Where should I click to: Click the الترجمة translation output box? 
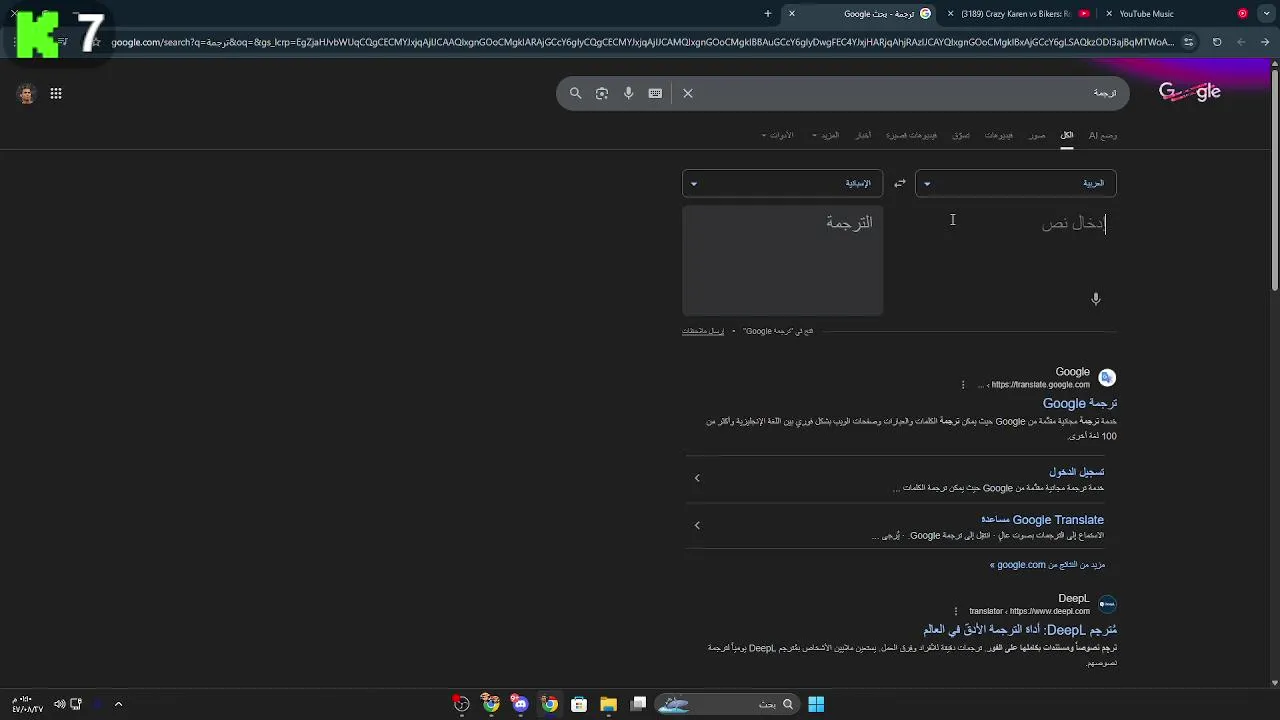coord(782,260)
